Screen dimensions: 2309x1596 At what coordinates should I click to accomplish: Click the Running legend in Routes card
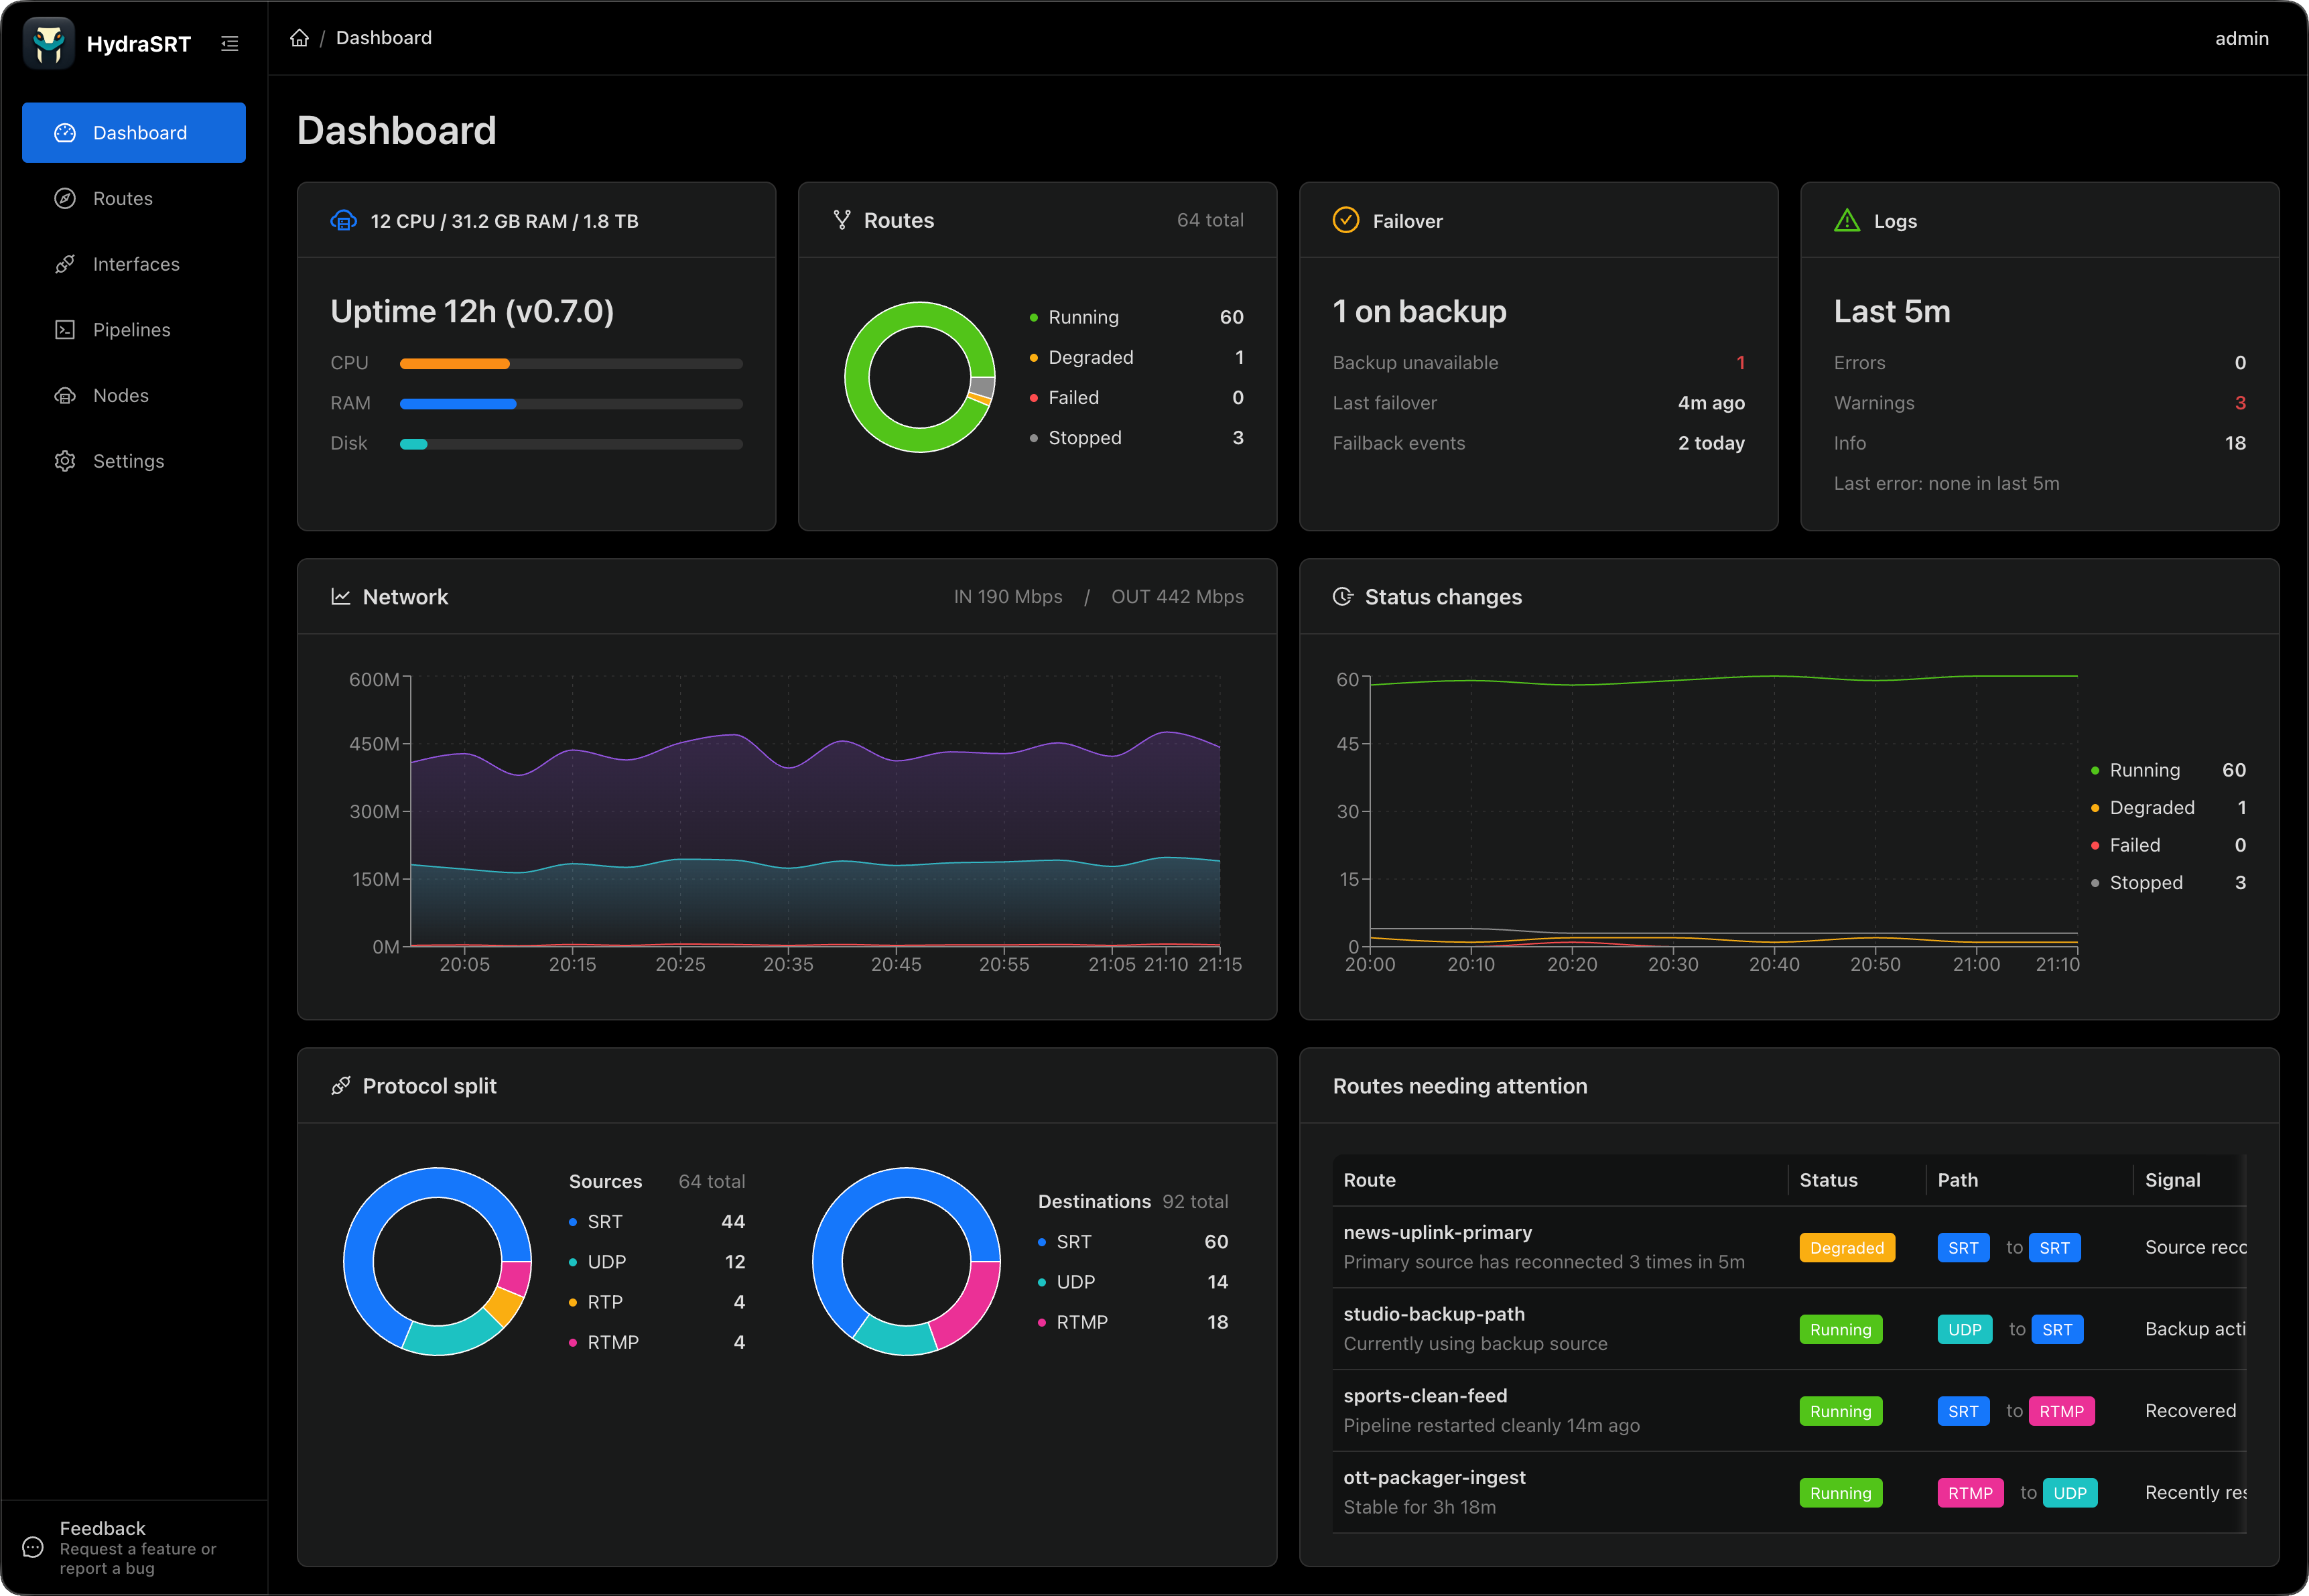(x=1136, y=317)
